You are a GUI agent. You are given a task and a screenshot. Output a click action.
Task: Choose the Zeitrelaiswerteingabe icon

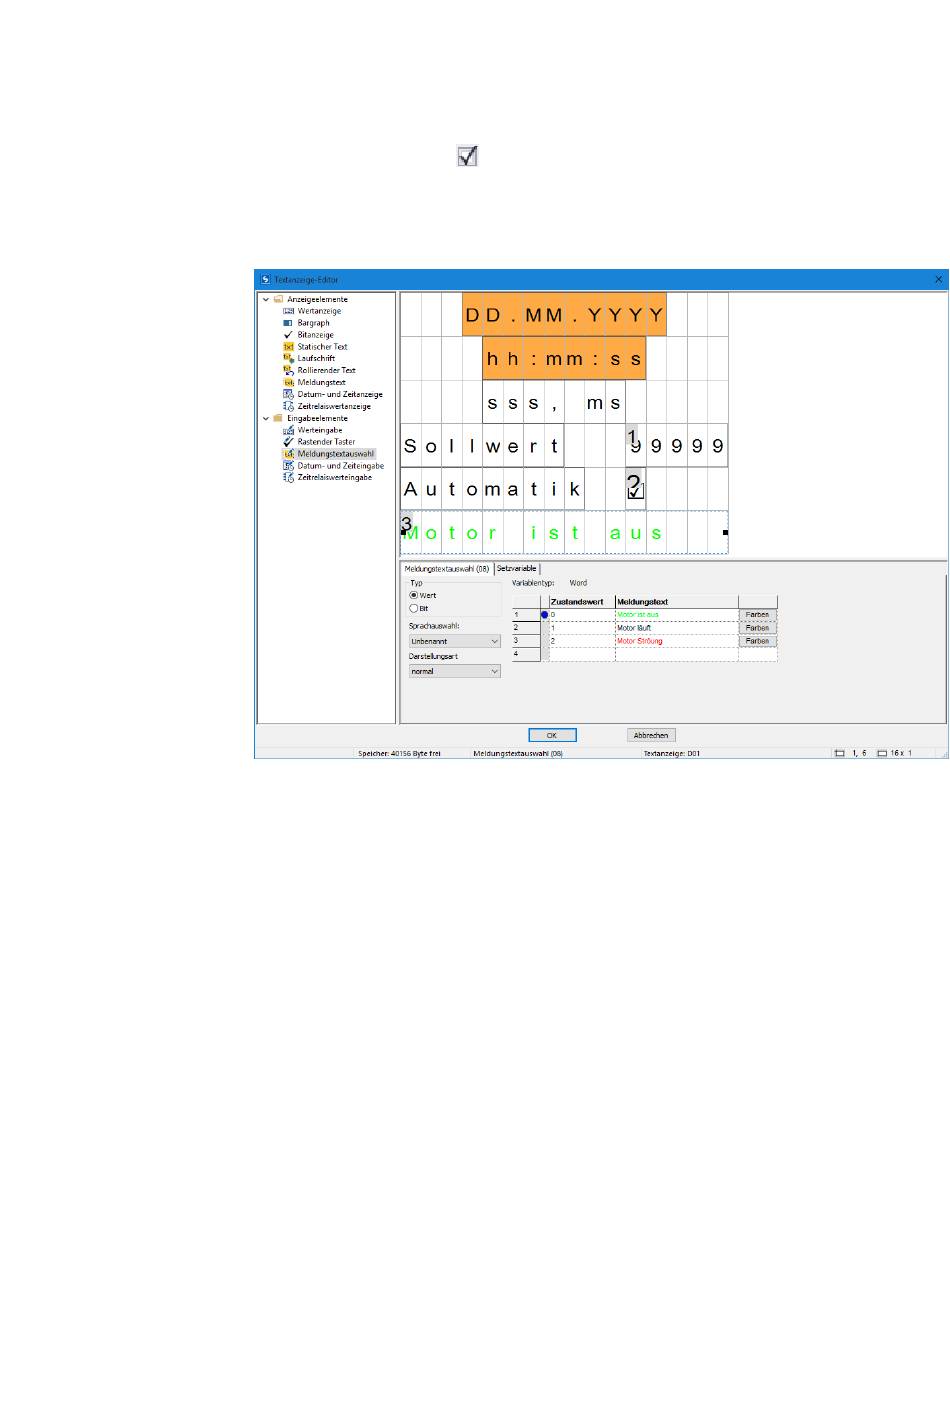289,477
